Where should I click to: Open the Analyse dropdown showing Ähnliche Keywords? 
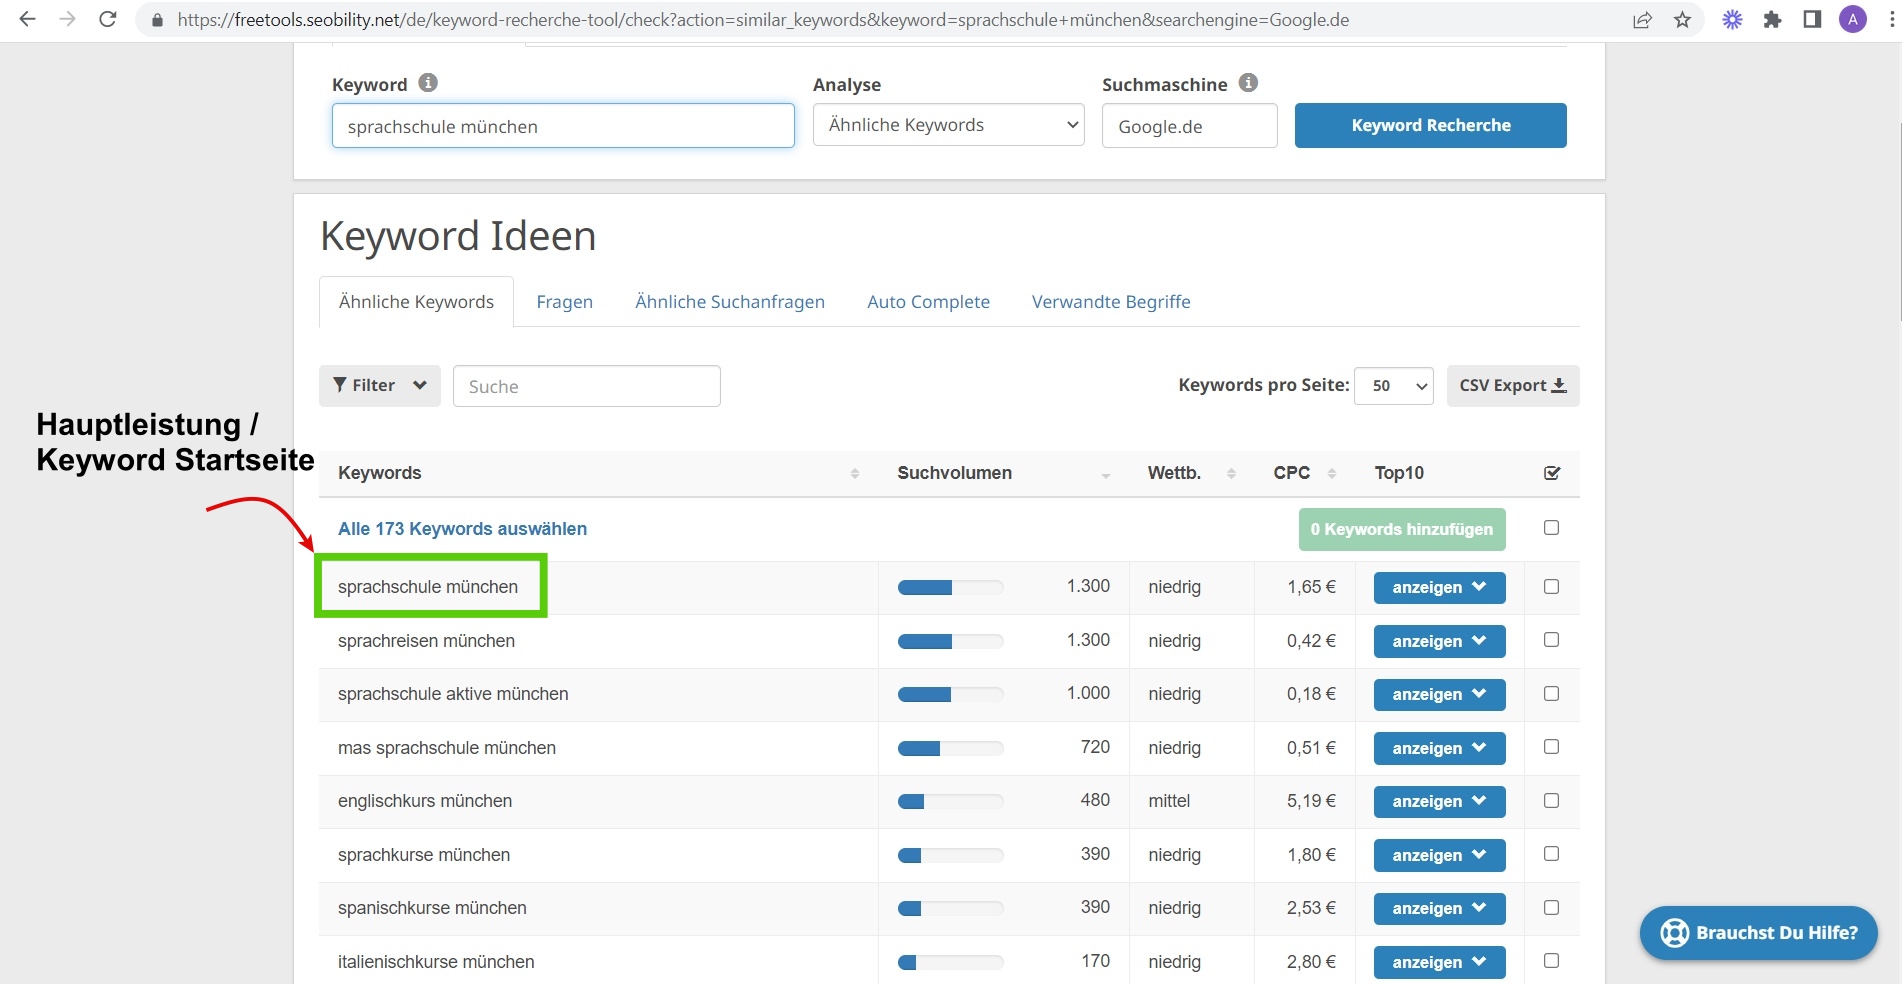948,125
